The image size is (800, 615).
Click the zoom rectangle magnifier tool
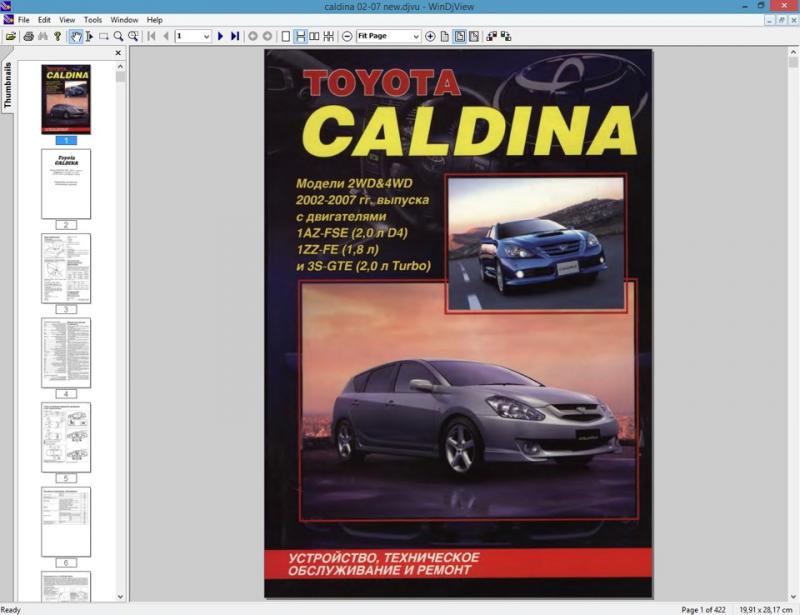133,36
